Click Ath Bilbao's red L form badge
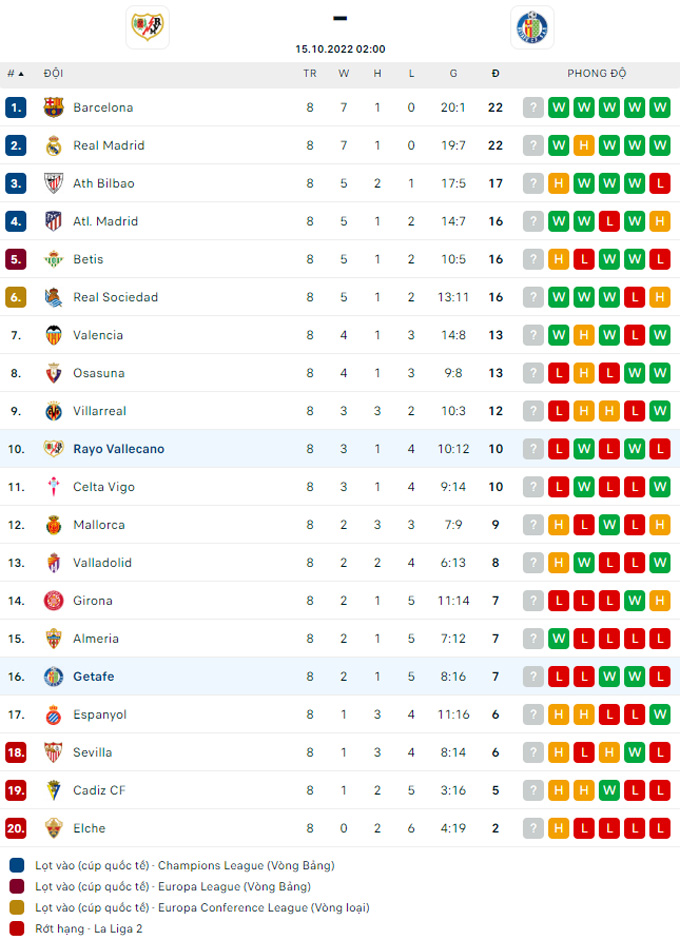Image resolution: width=680 pixels, height=940 pixels. point(659,184)
